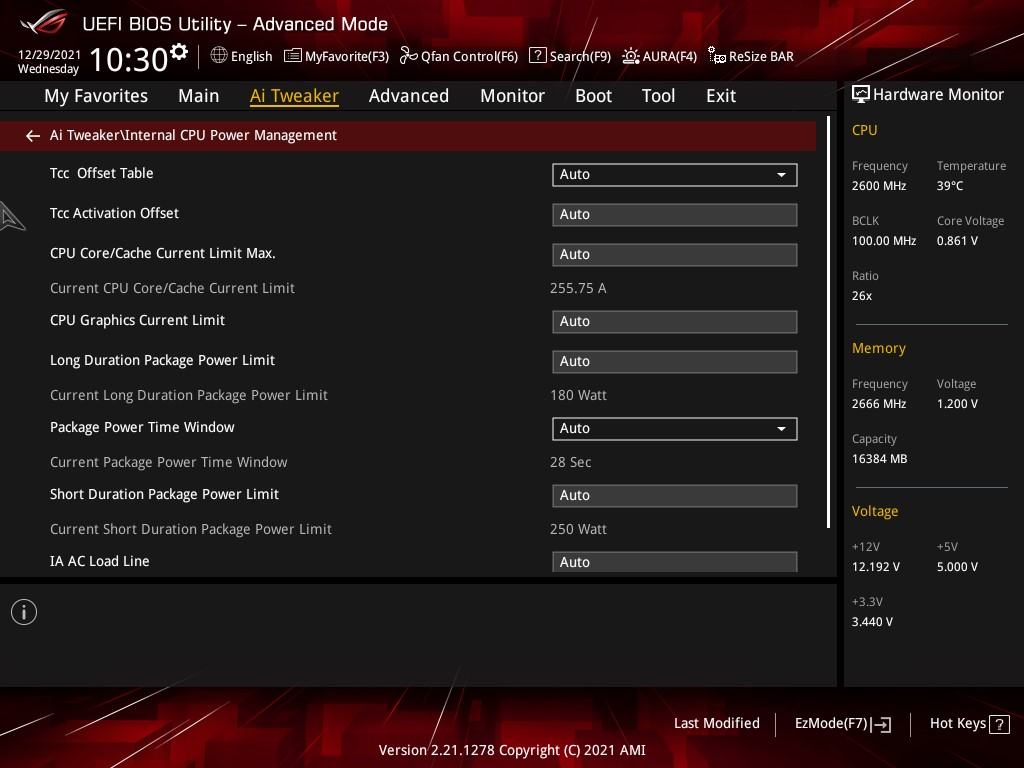This screenshot has height=768, width=1024.
Task: Click the 28 Sec value
Action: [570, 462]
